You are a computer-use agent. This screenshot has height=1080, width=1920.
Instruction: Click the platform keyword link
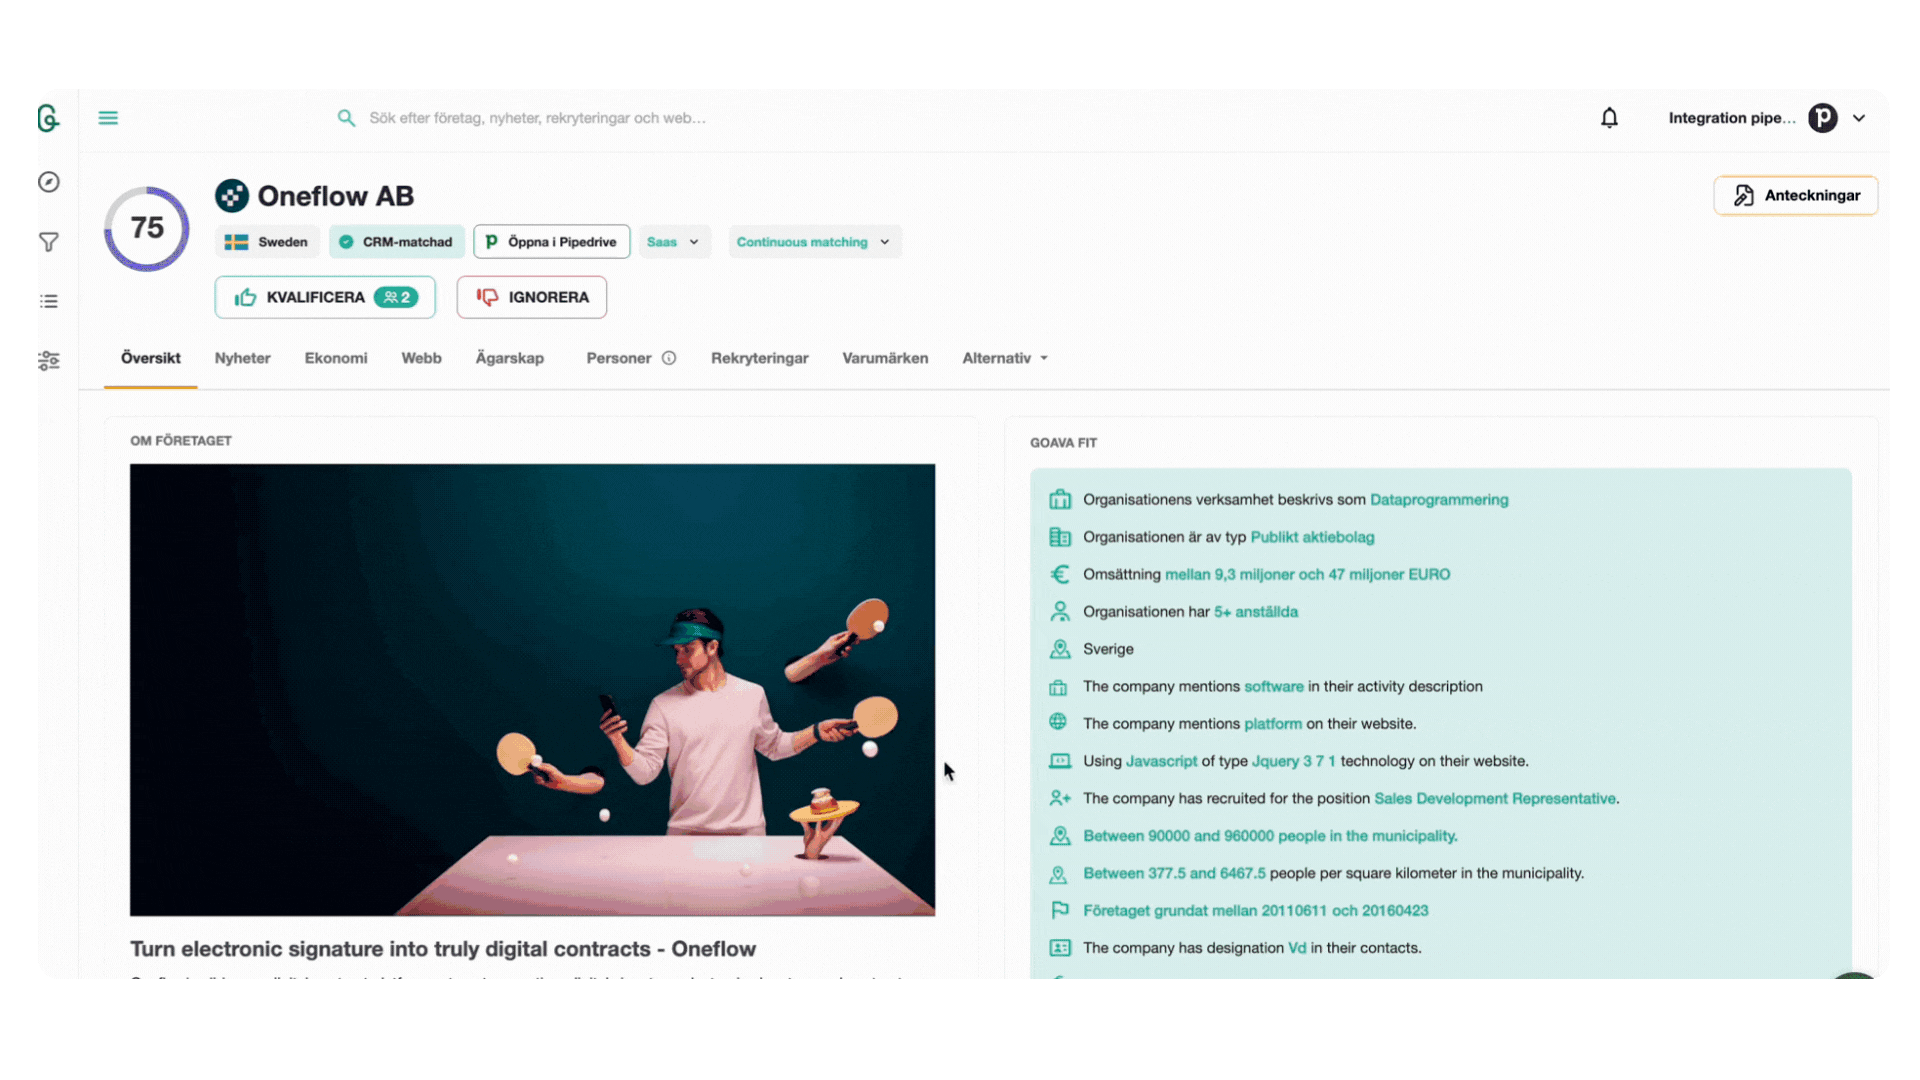(x=1273, y=723)
